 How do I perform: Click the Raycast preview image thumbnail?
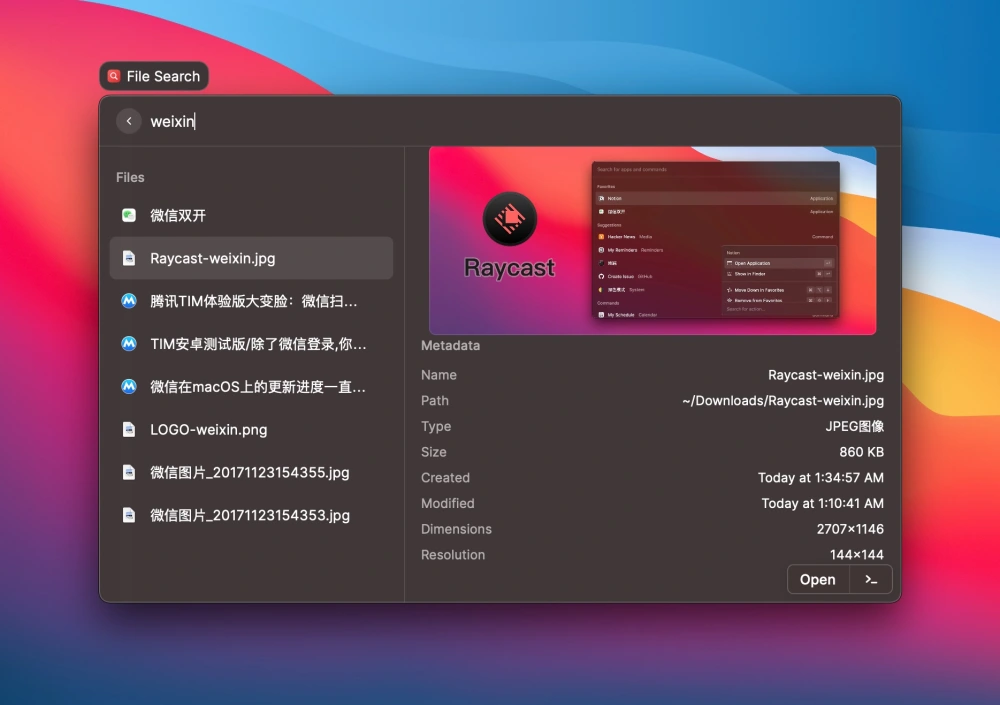point(652,241)
